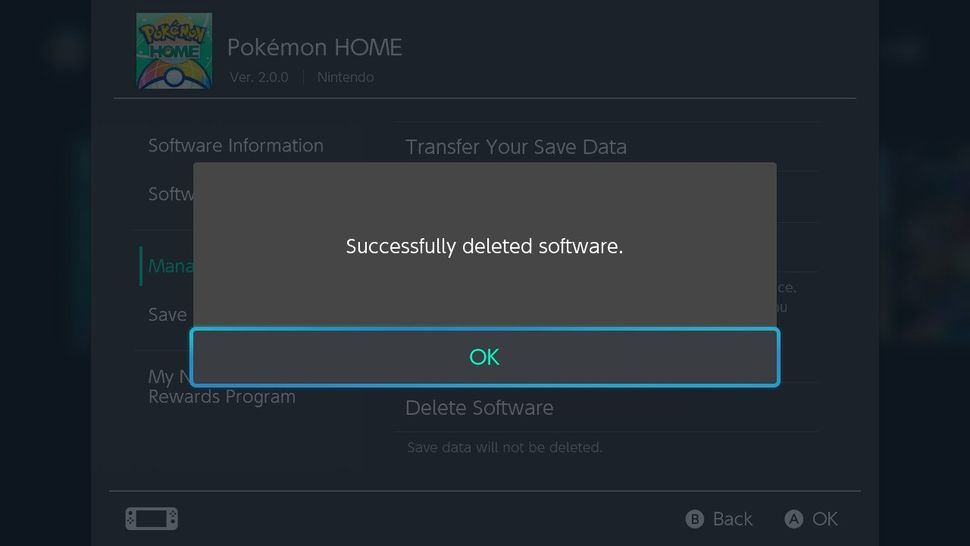This screenshot has height=546, width=970.
Task: Click the Ver. 2.0.0 version label
Action: (258, 77)
